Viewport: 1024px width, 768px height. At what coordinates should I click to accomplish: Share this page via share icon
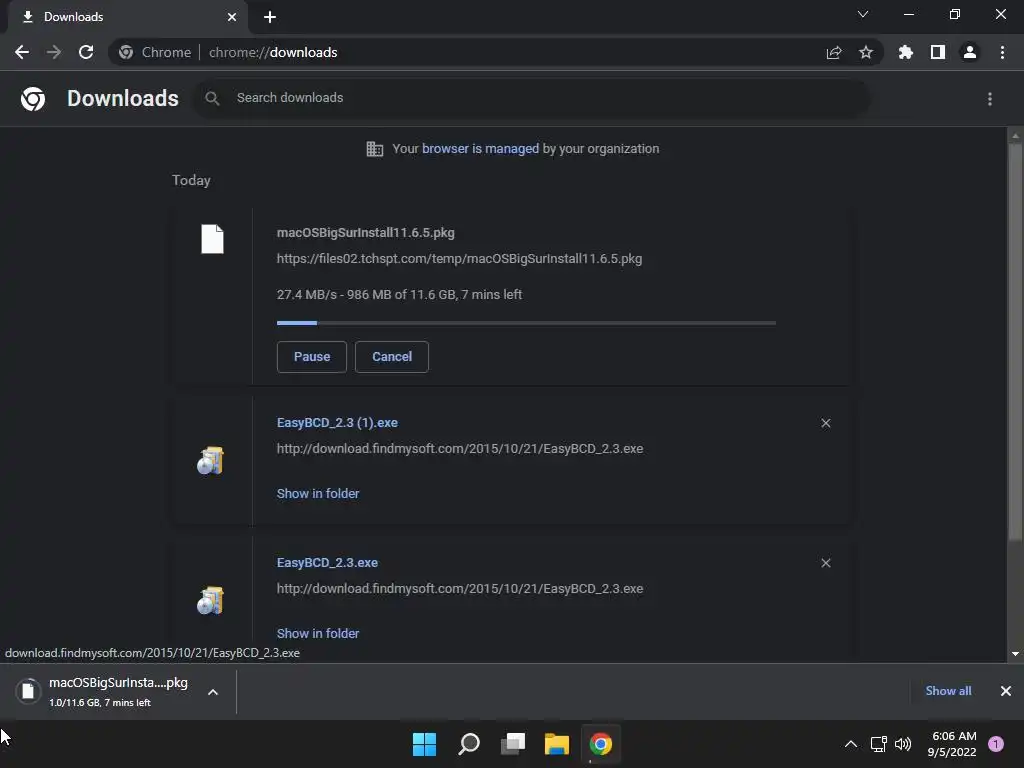click(834, 52)
